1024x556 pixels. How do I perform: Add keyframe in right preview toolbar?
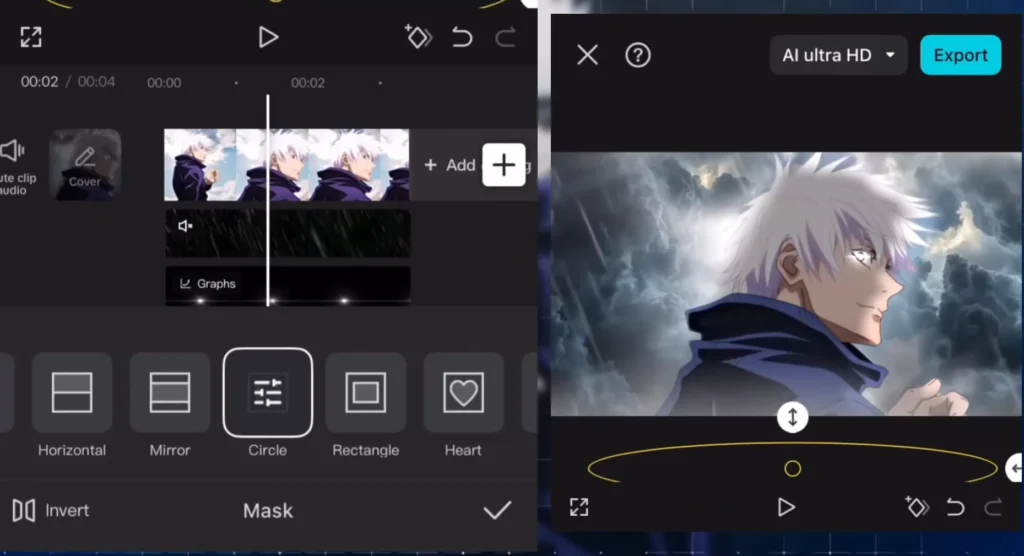click(x=916, y=506)
